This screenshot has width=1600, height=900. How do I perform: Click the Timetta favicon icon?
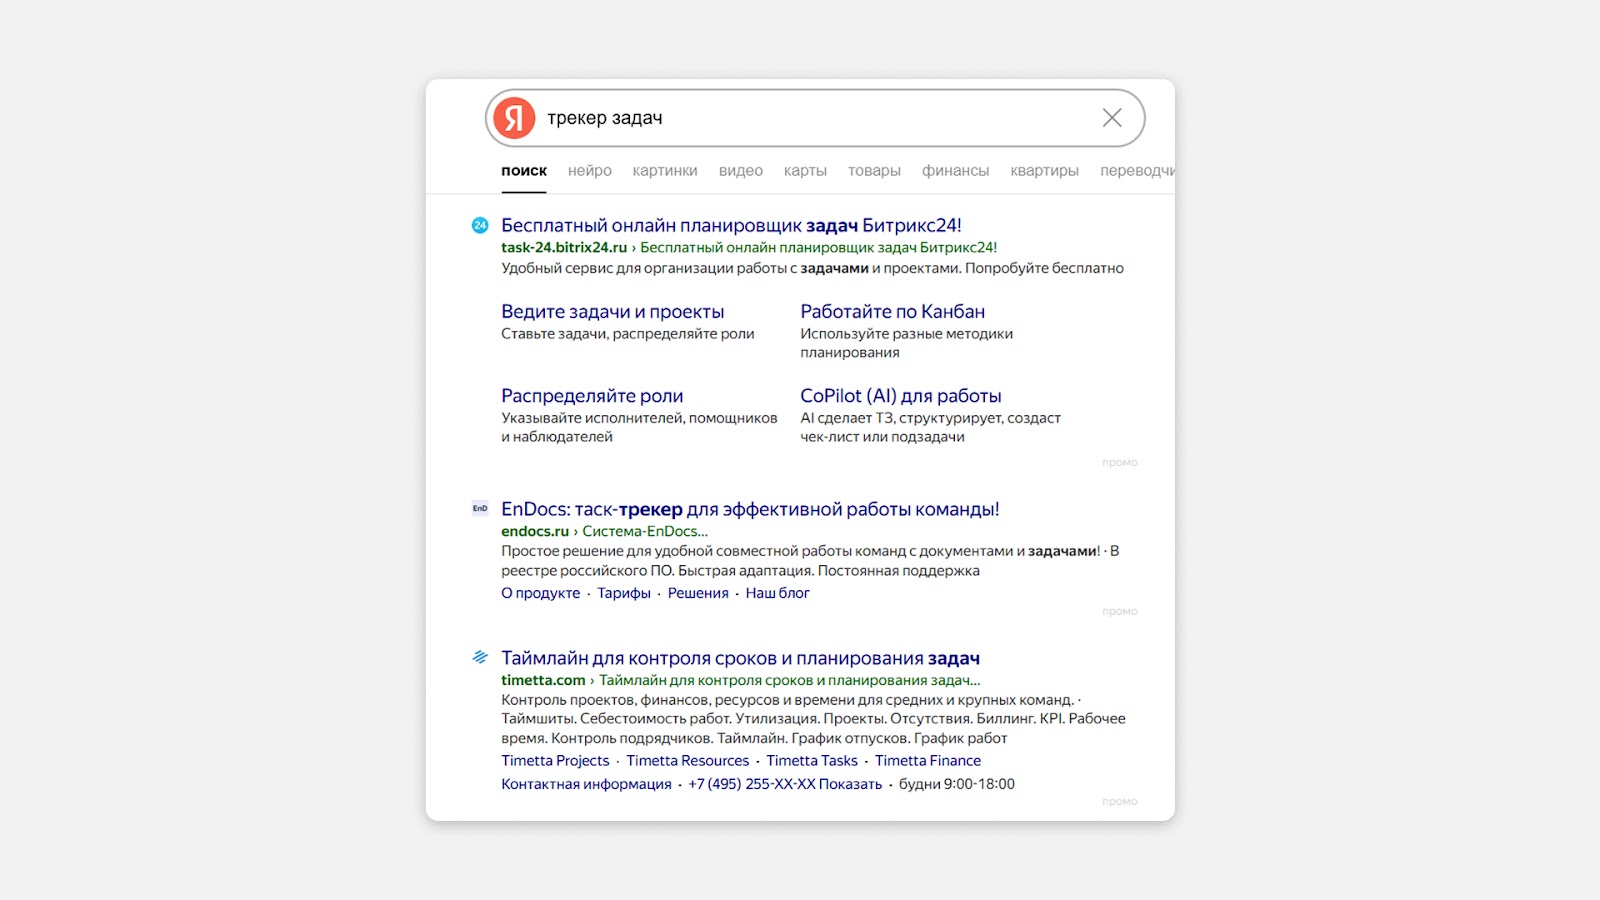pyautogui.click(x=480, y=657)
